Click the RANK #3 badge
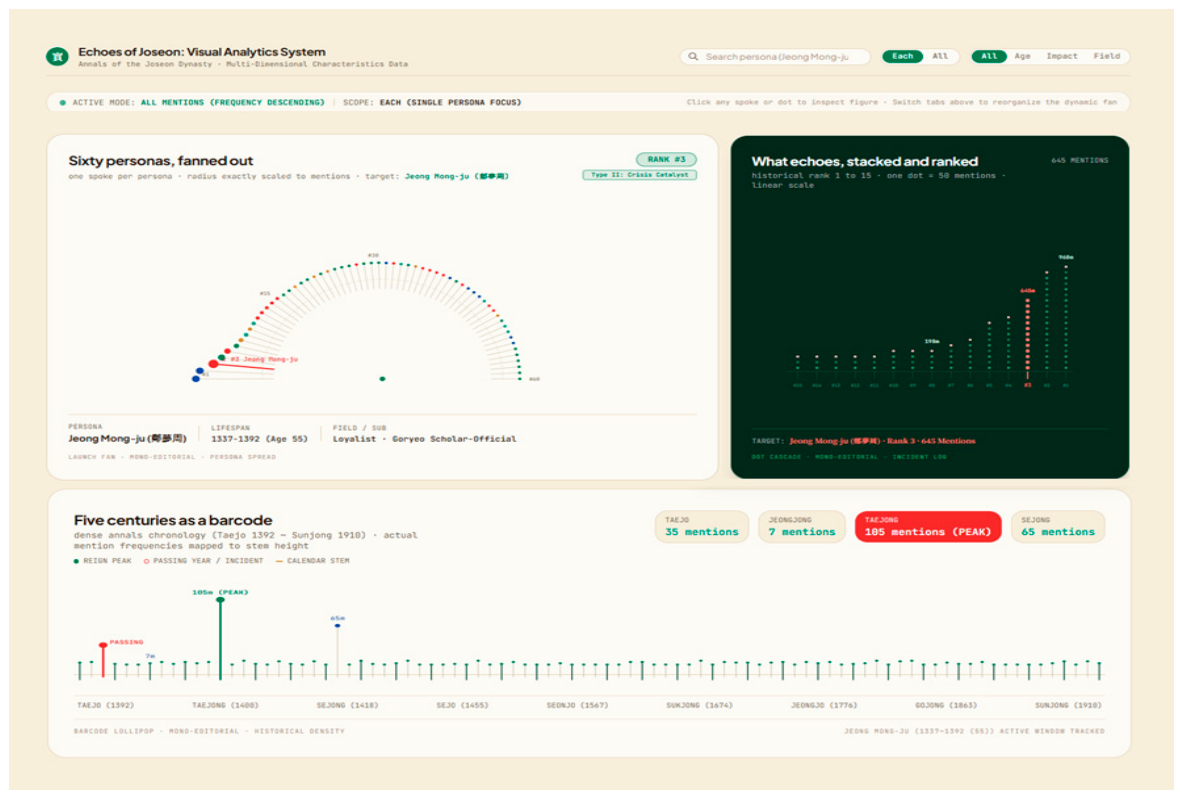 point(666,160)
